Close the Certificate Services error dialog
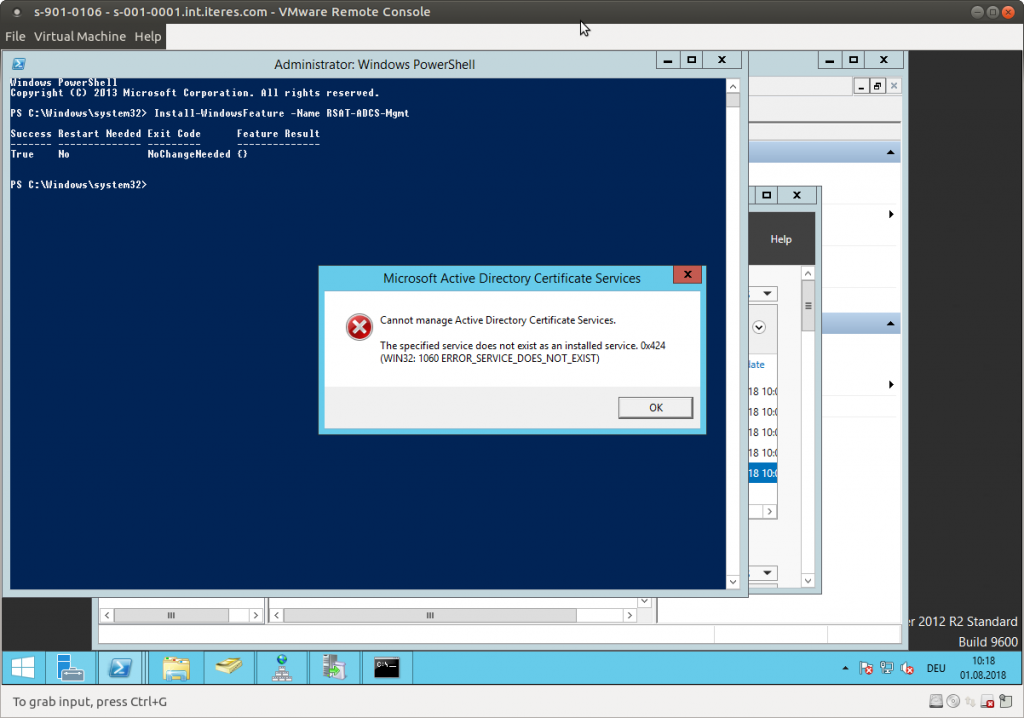Viewport: 1024px width, 718px height. 688,275
